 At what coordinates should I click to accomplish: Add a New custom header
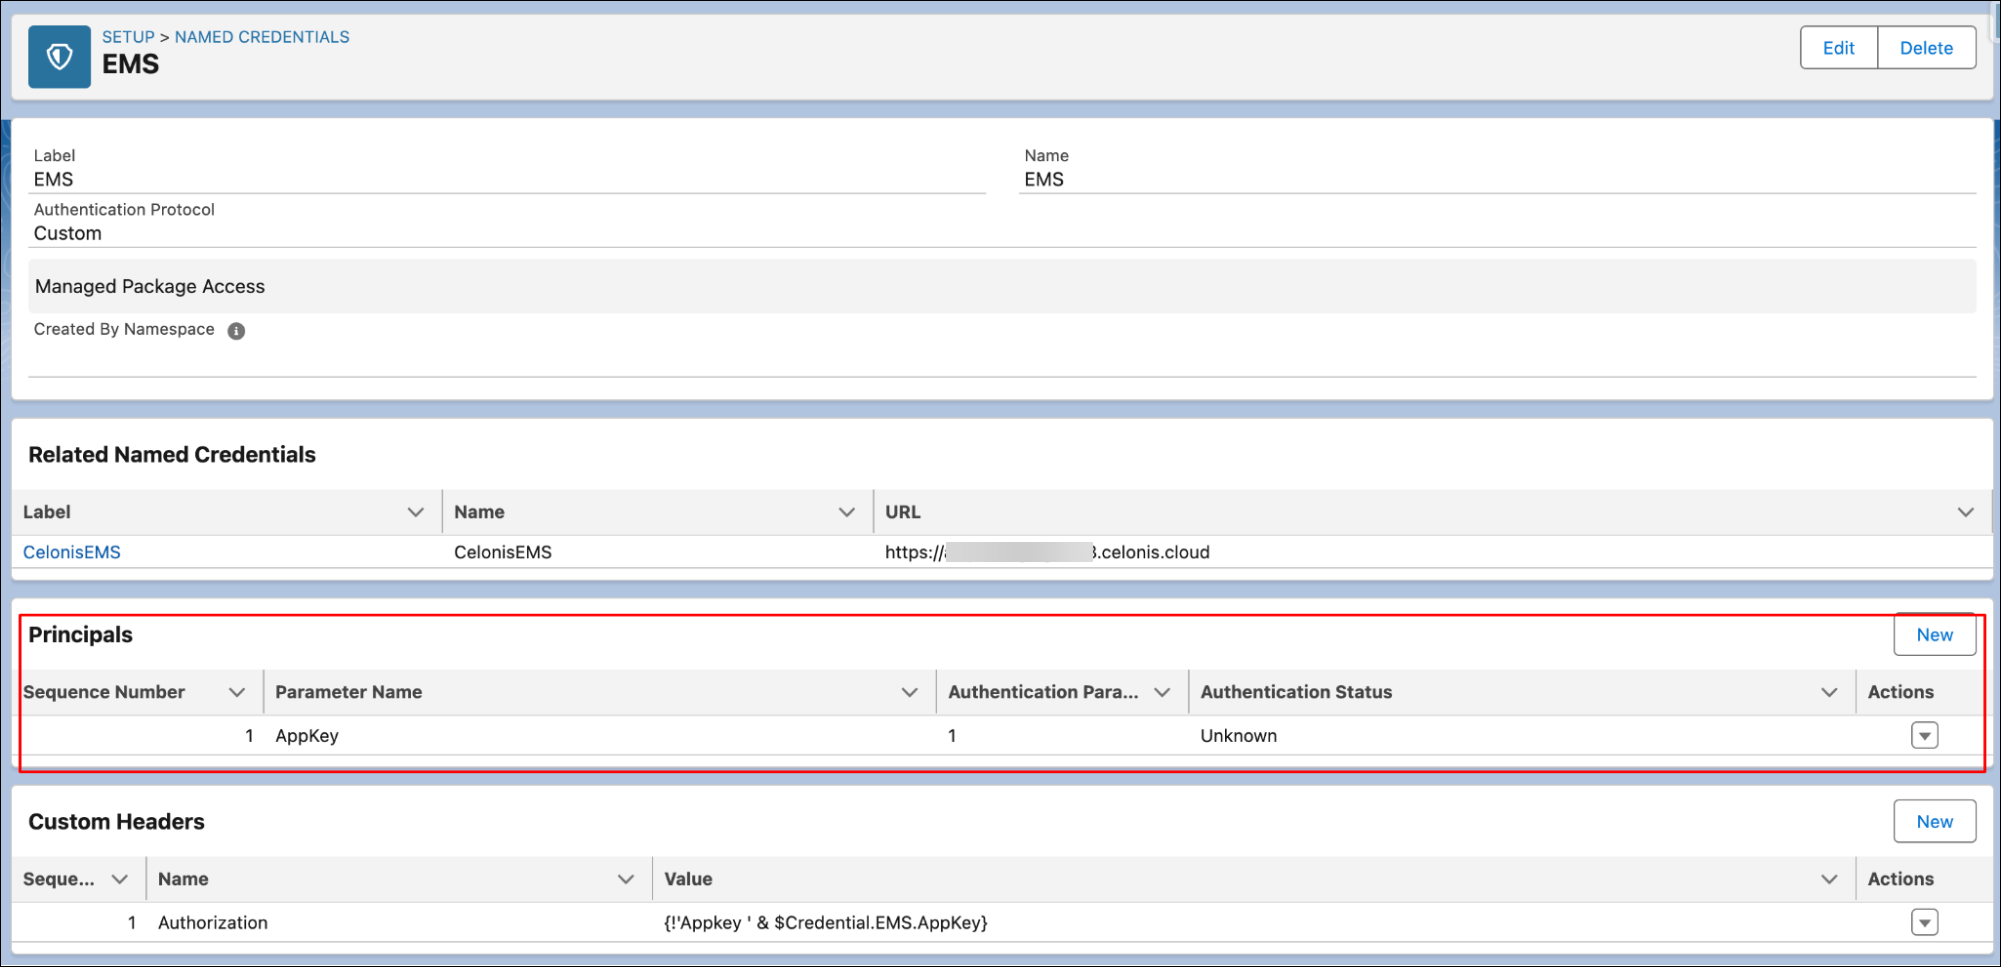[1934, 822]
